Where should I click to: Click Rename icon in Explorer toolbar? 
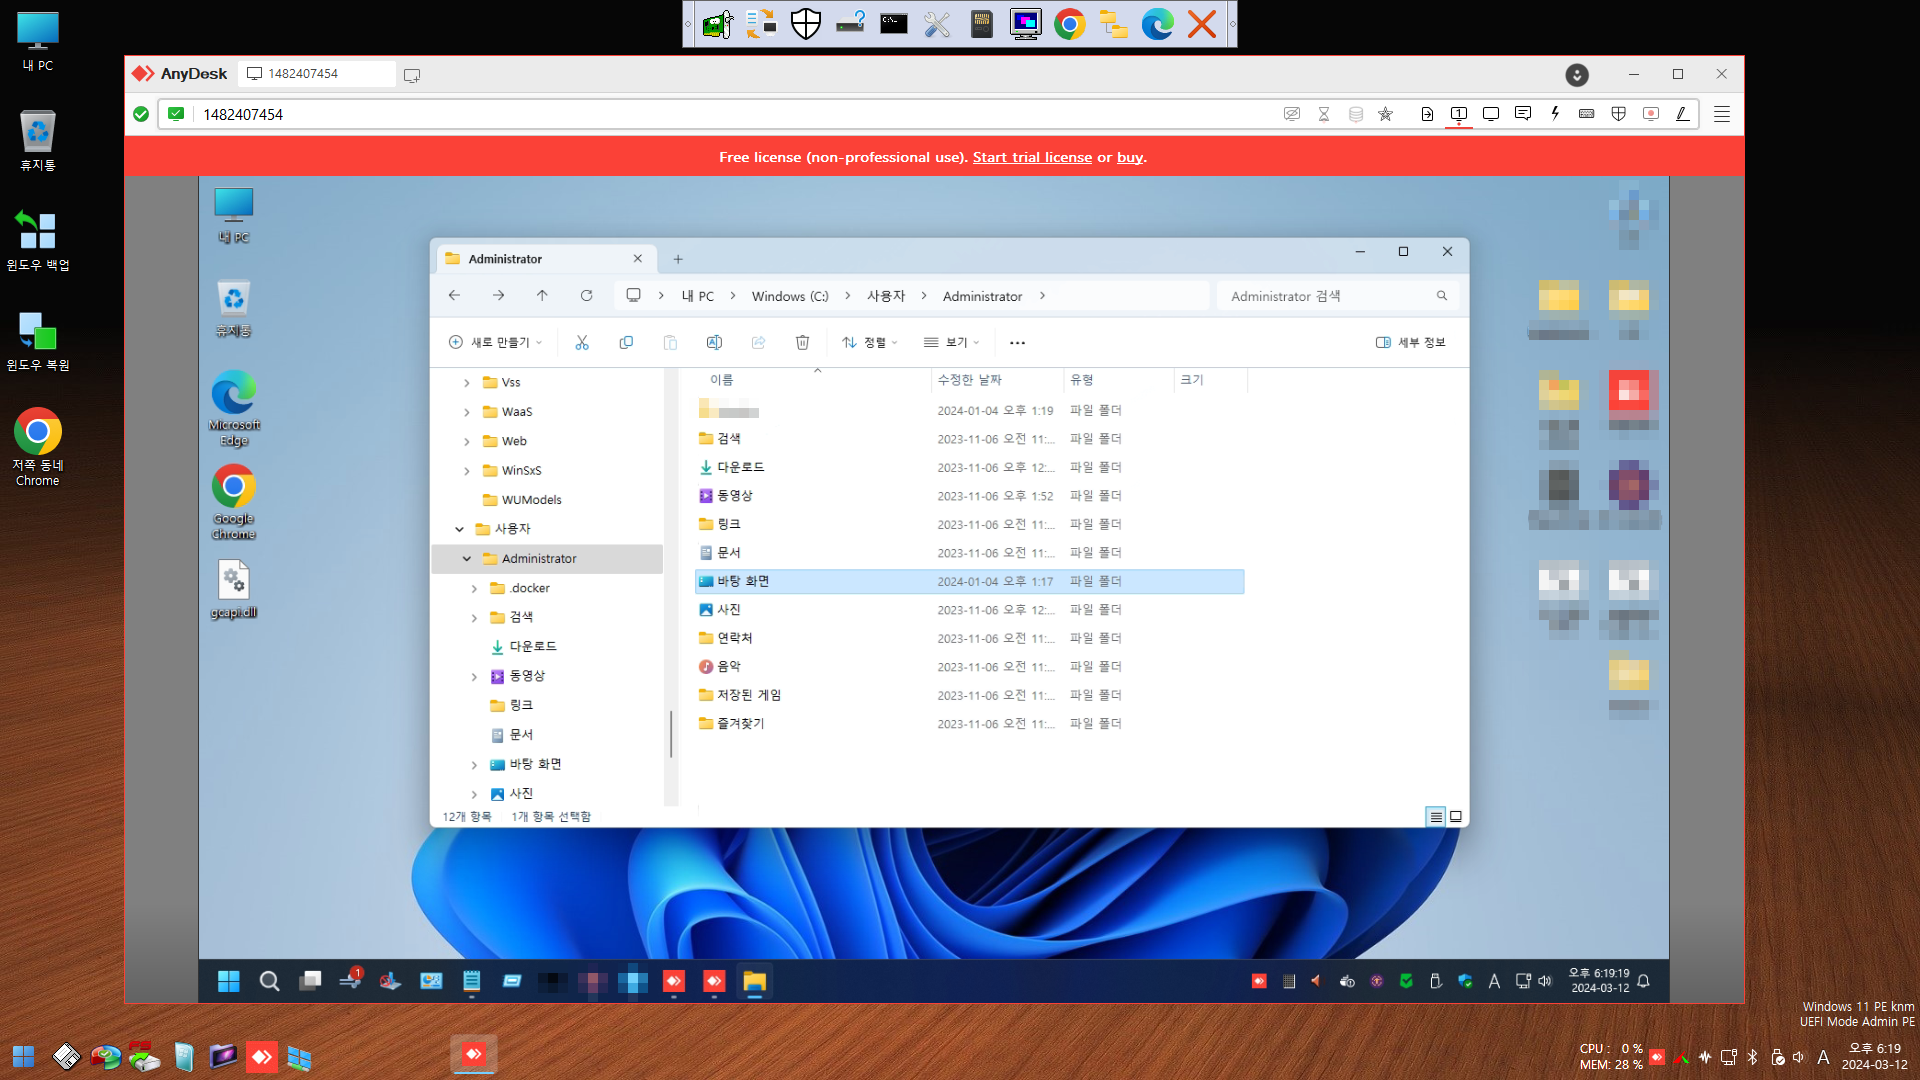pyautogui.click(x=714, y=343)
